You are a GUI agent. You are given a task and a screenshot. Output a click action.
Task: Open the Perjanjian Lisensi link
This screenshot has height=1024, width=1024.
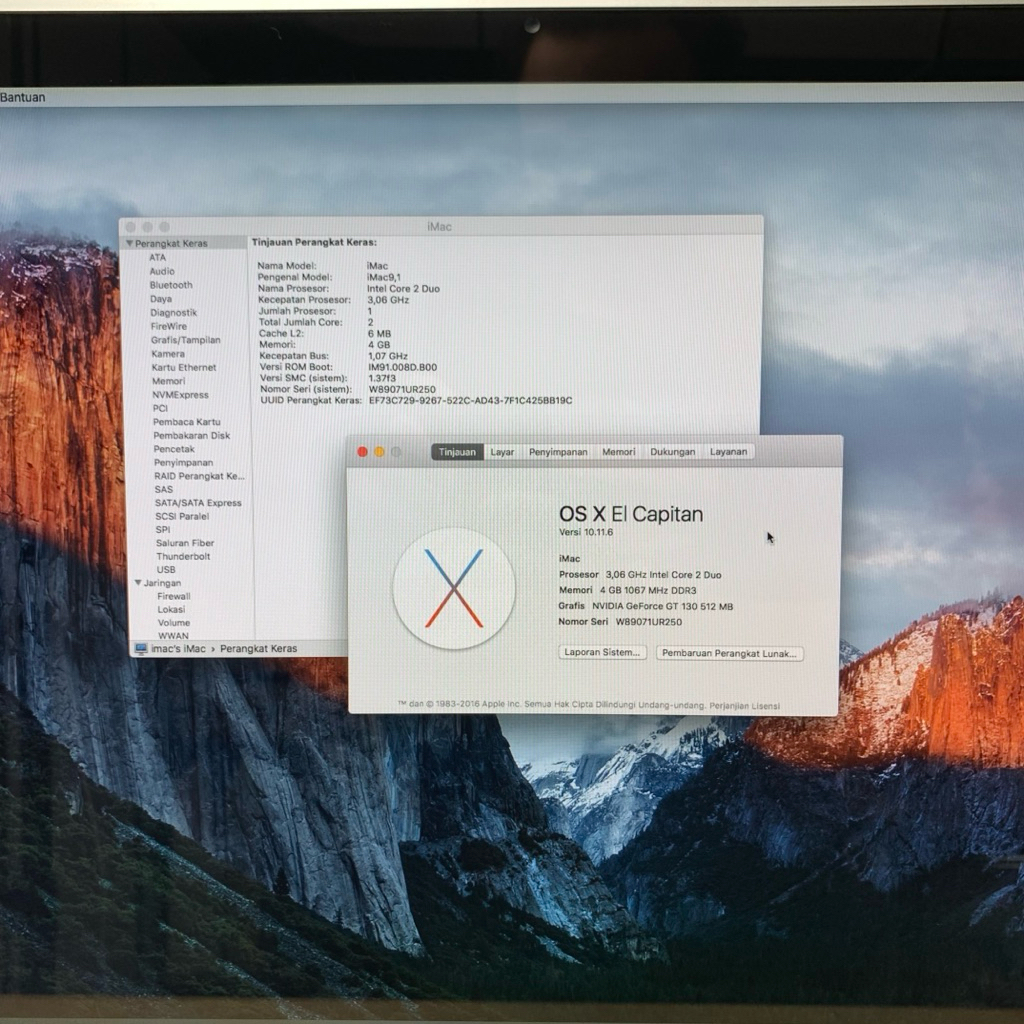[744, 706]
